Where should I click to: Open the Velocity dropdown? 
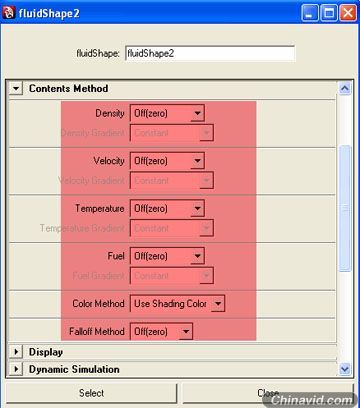tap(167, 161)
